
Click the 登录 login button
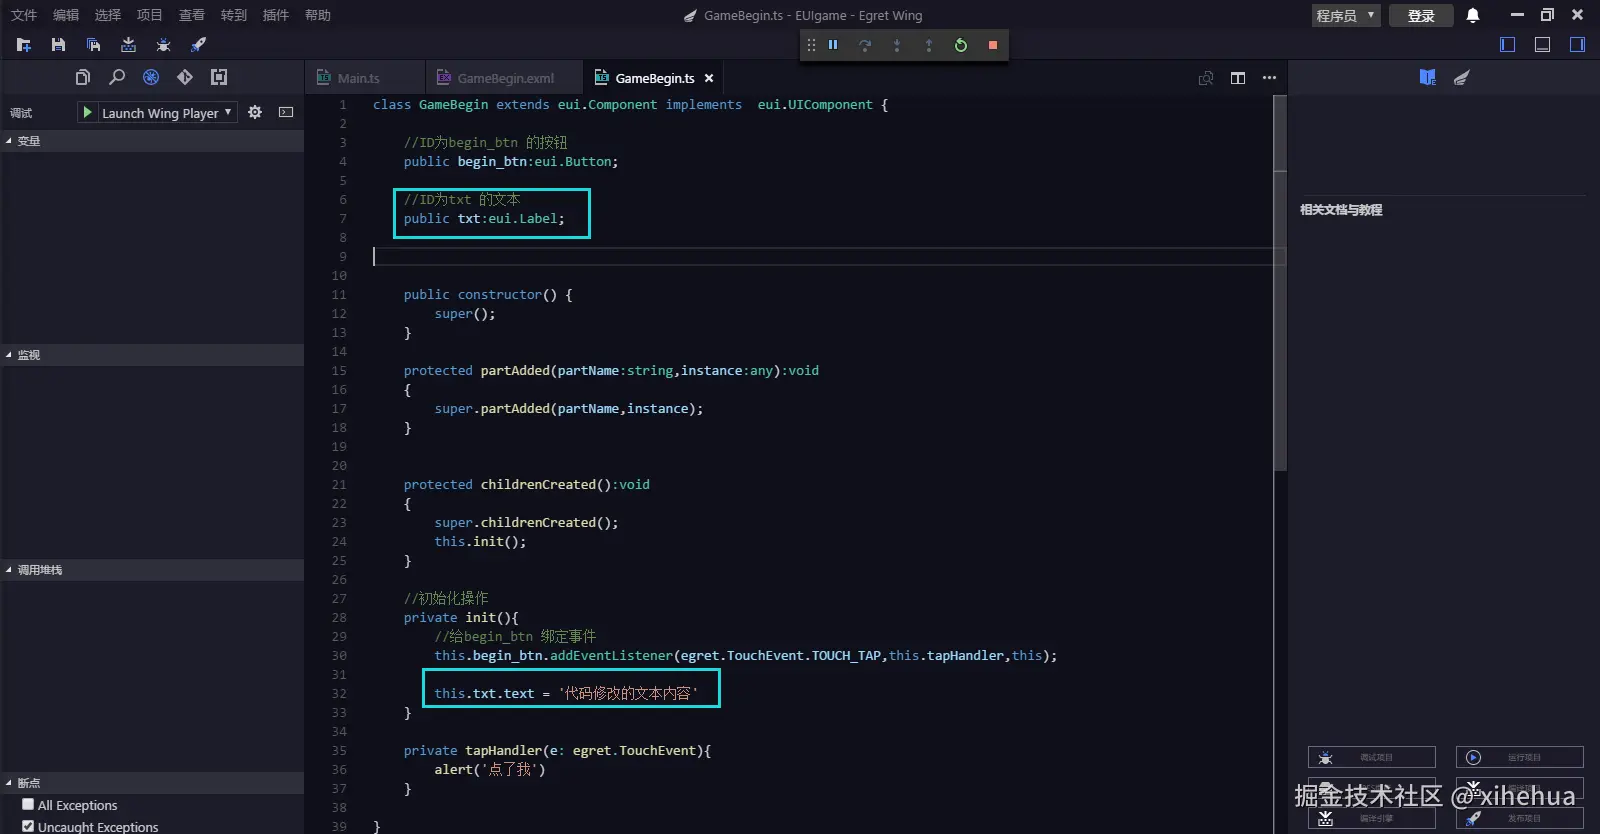[1421, 15]
